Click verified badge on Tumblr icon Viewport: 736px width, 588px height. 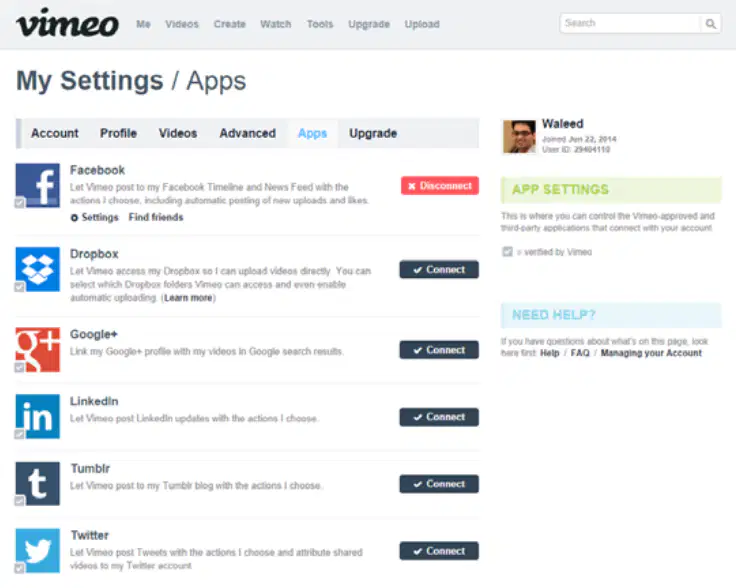[19, 501]
